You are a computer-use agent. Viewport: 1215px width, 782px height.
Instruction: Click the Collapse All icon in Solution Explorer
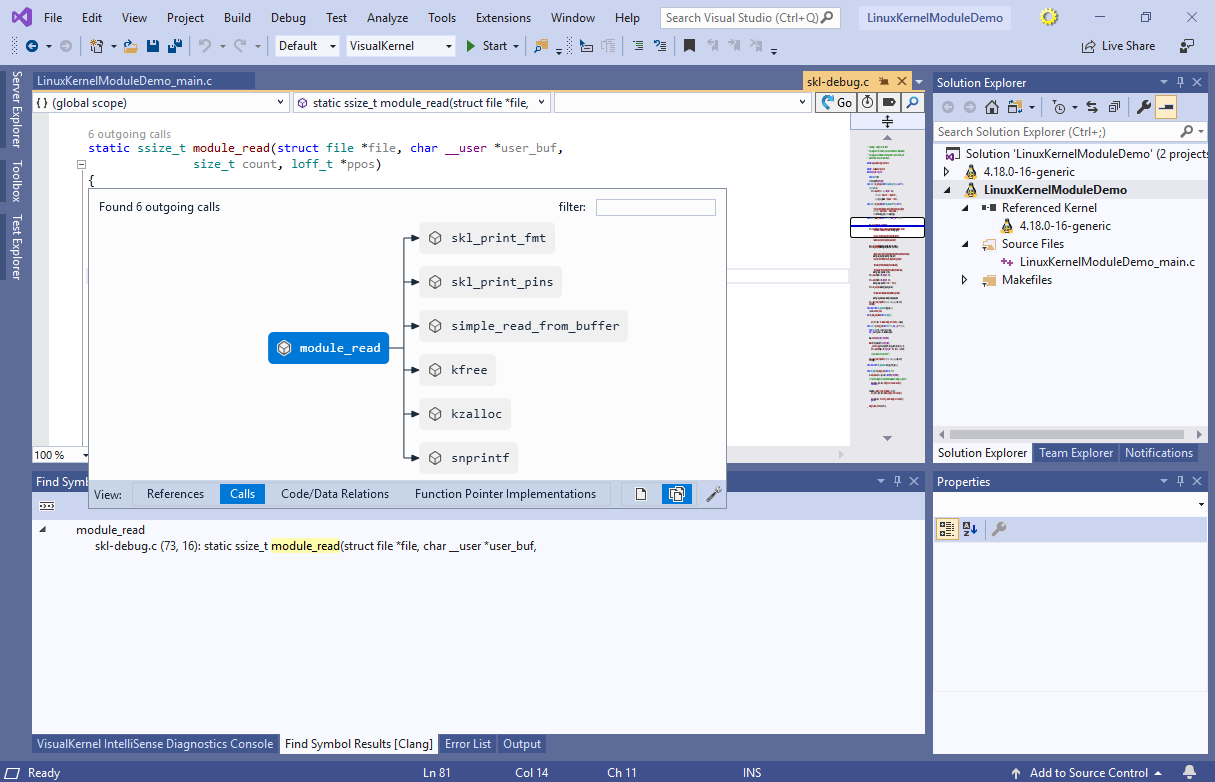(1114, 107)
